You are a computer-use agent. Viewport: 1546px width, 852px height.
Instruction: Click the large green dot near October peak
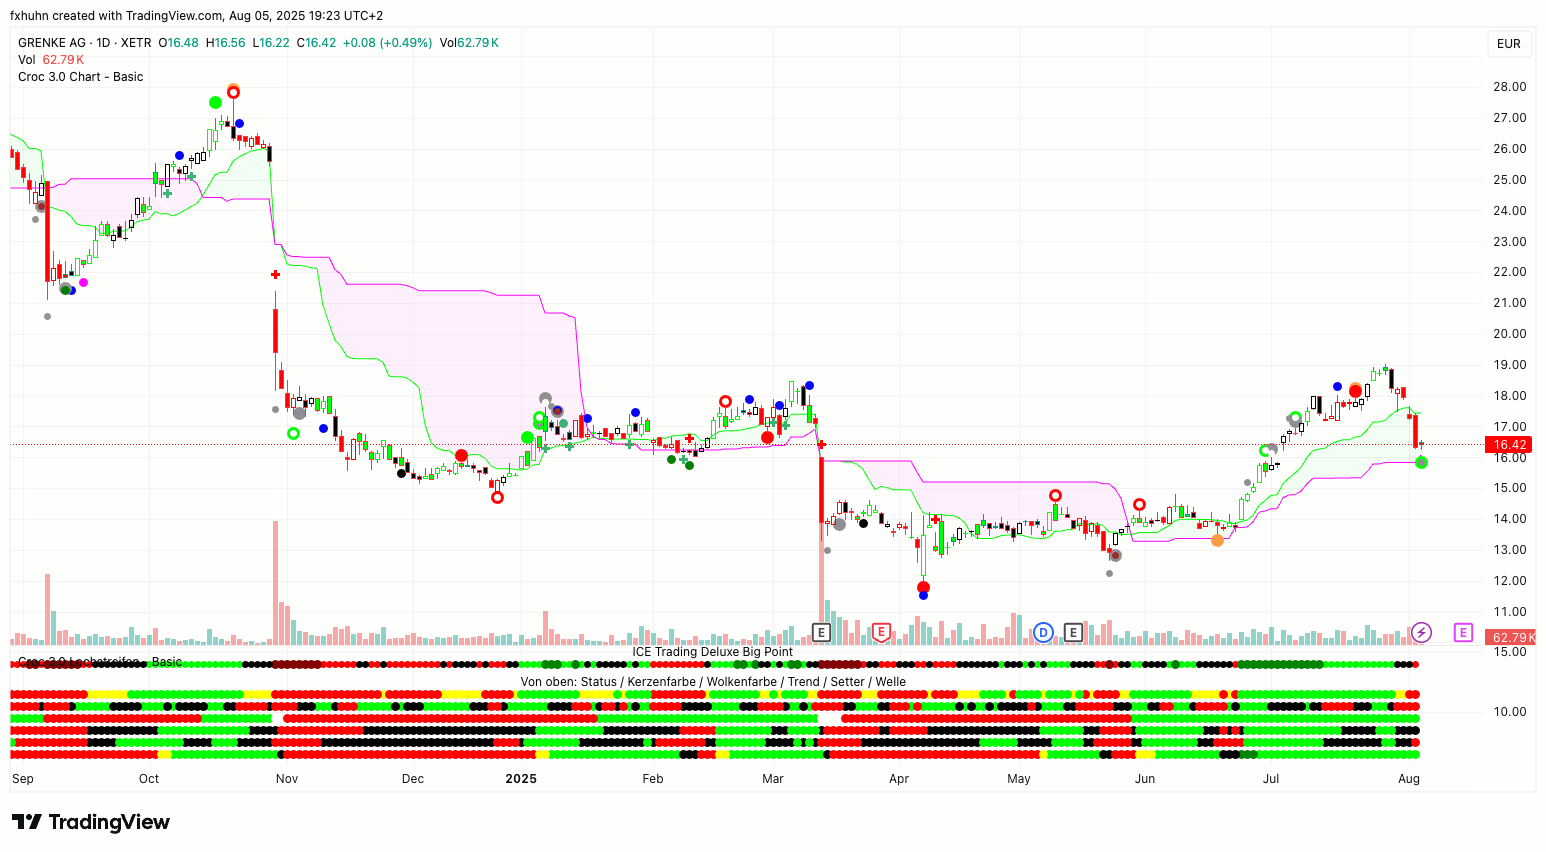point(215,102)
